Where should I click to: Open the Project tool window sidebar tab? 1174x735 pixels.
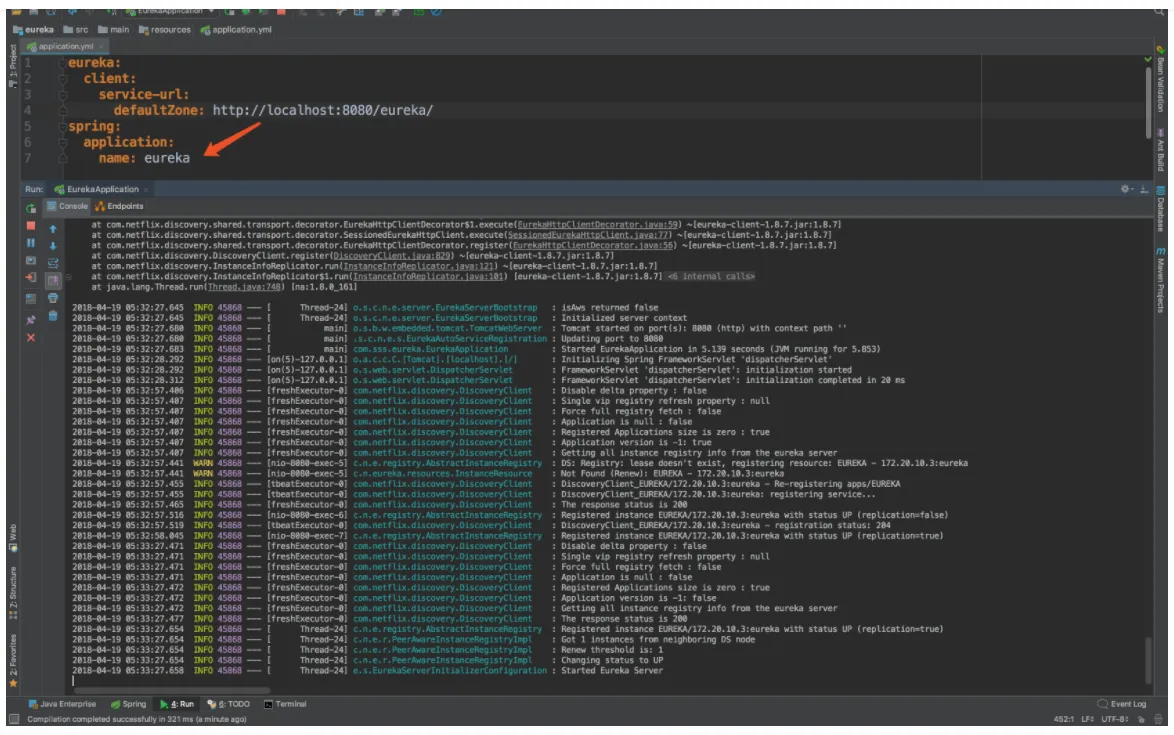13,66
